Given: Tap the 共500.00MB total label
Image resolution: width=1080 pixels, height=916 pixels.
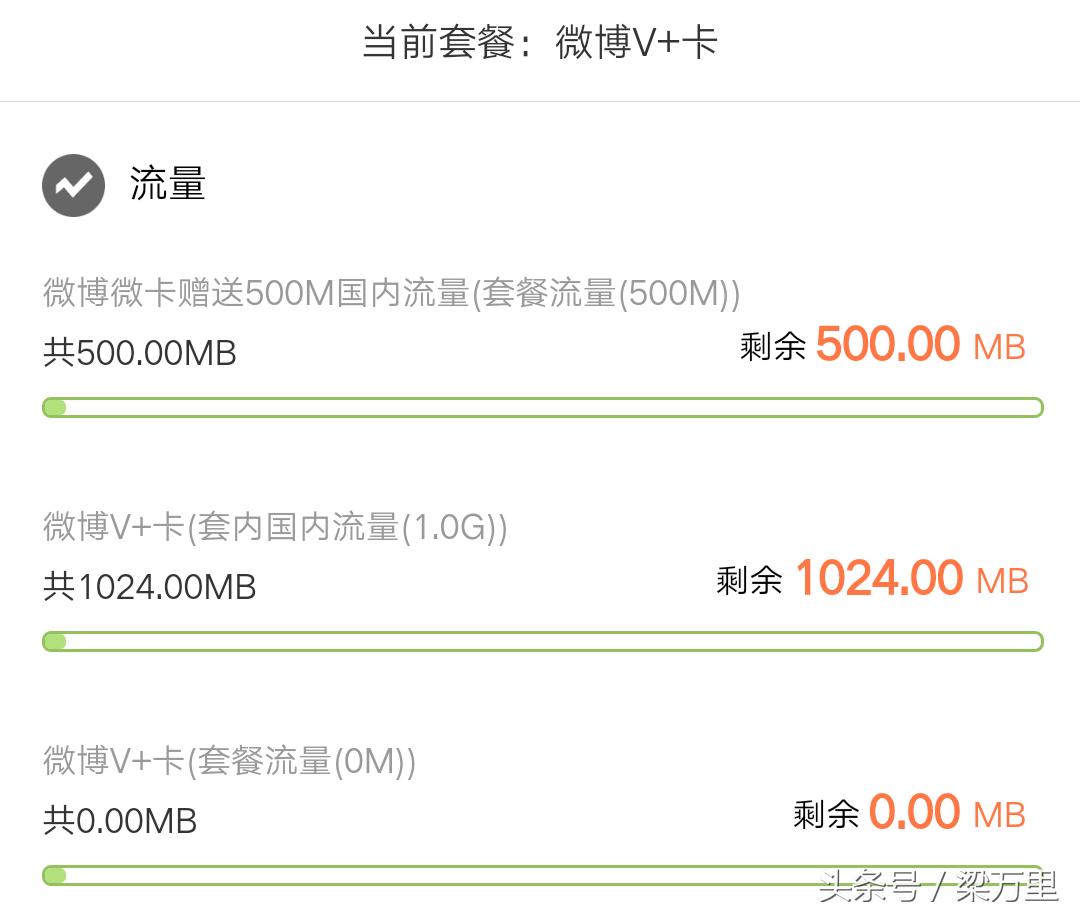Looking at the screenshot, I should click(x=140, y=353).
